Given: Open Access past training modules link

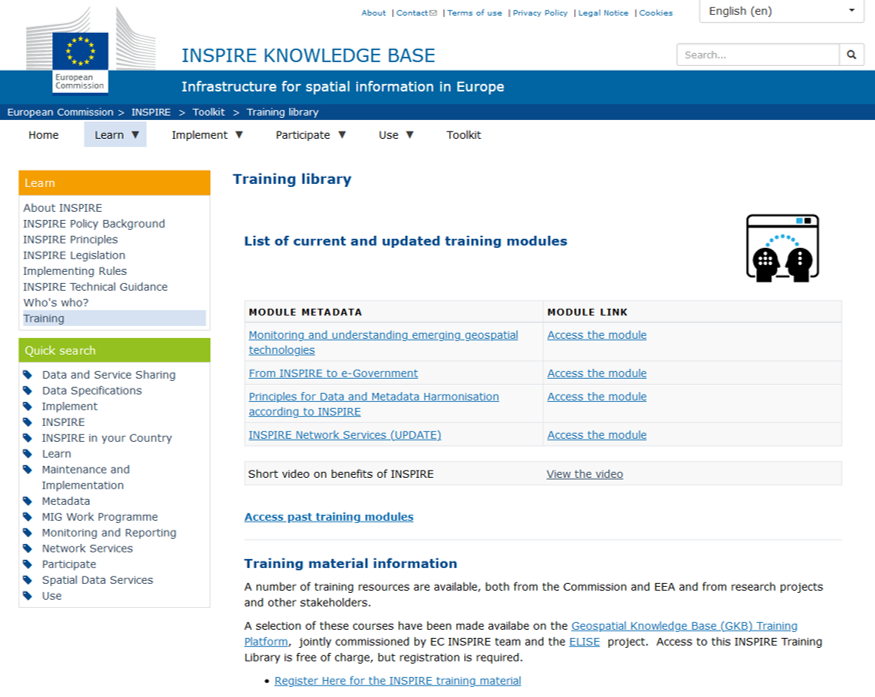Looking at the screenshot, I should [329, 517].
